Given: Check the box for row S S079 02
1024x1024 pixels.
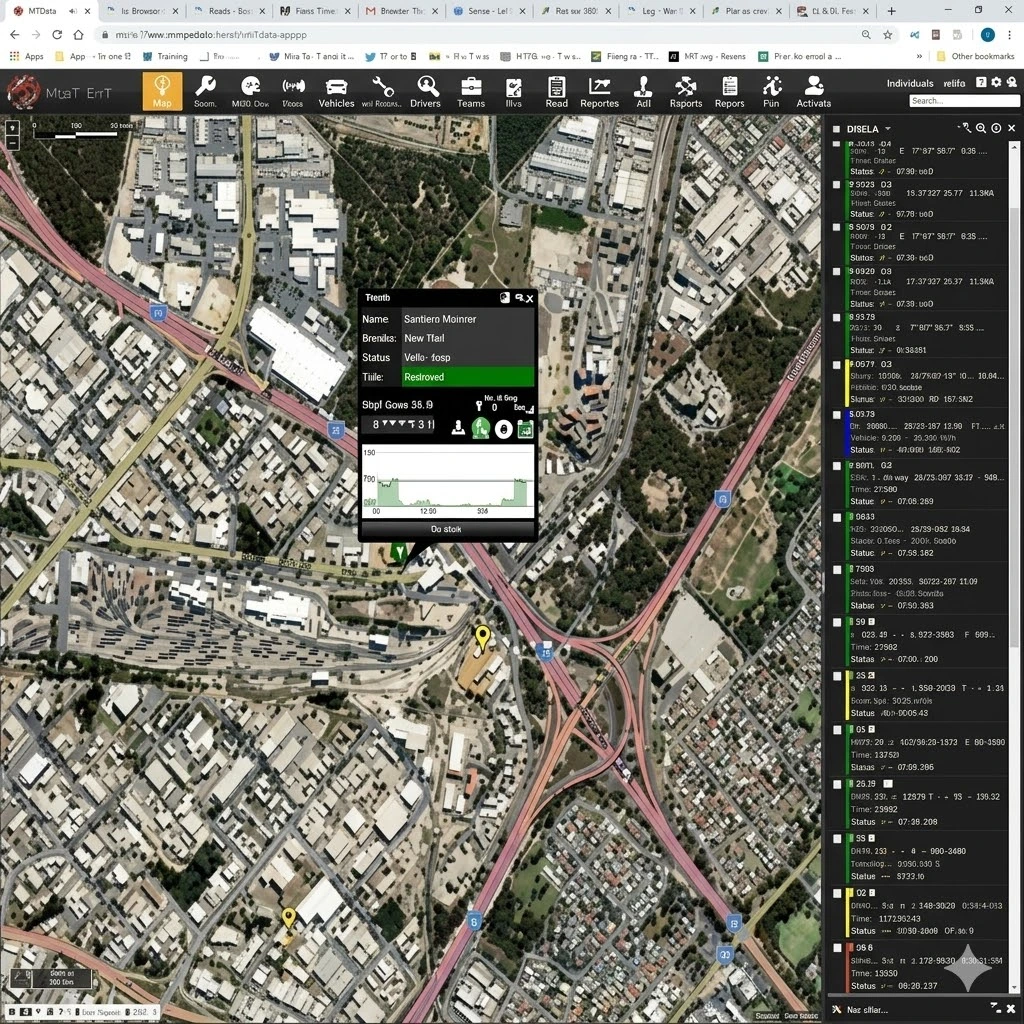Looking at the screenshot, I should 836,227.
